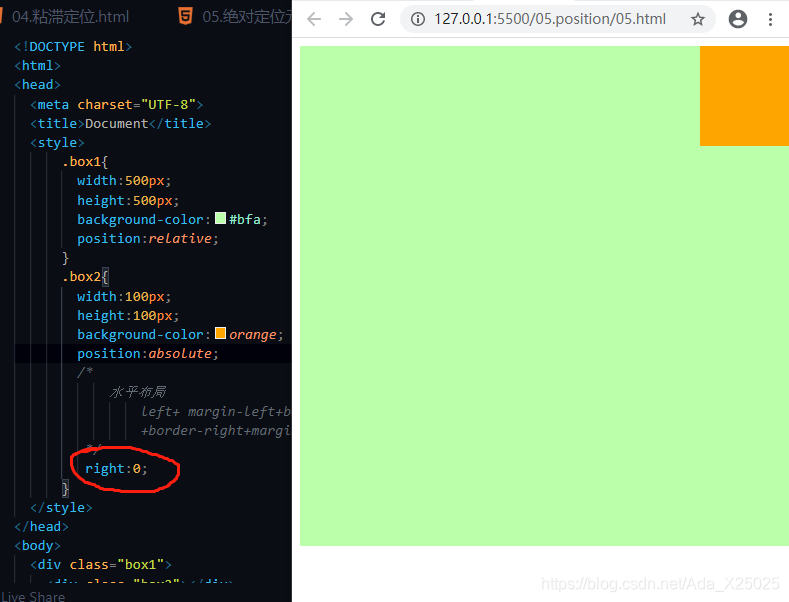Click the closing '</head>' tag line
This screenshot has width=789, height=602.
pos(41,526)
